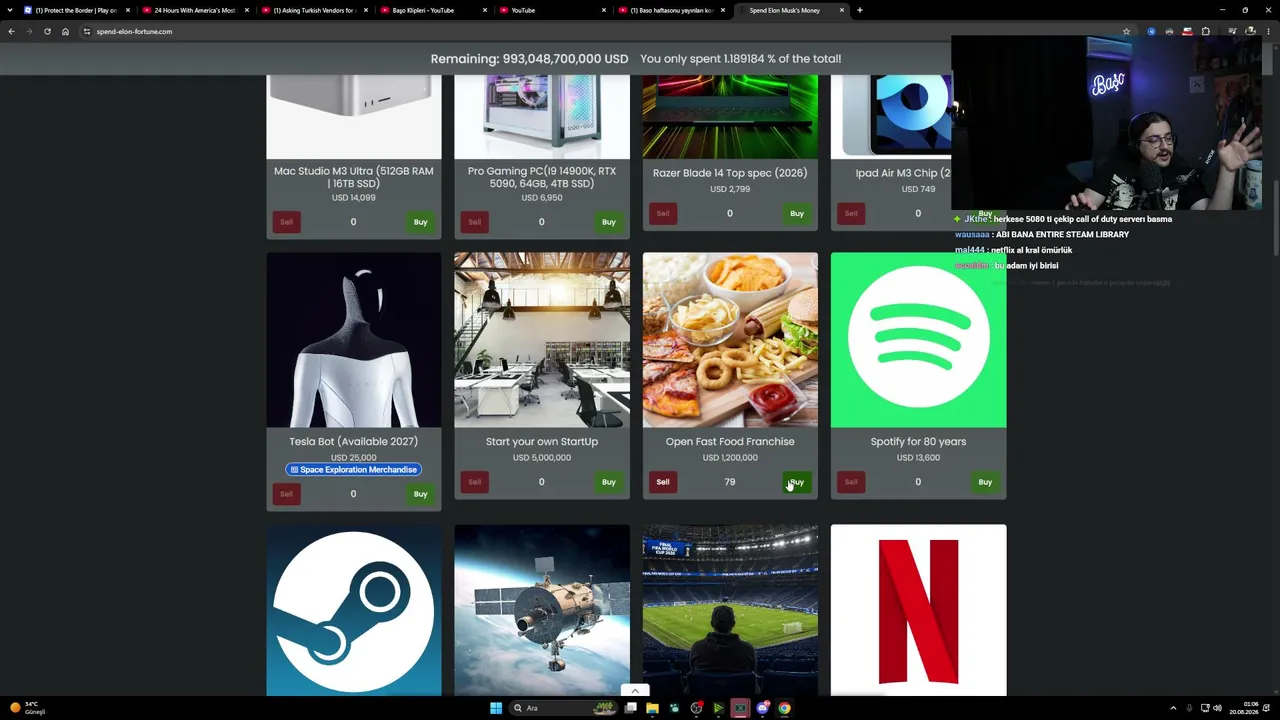Image resolution: width=1280 pixels, height=720 pixels.
Task: Sell a Mac Studio M3 Ultra
Action: tap(286, 222)
